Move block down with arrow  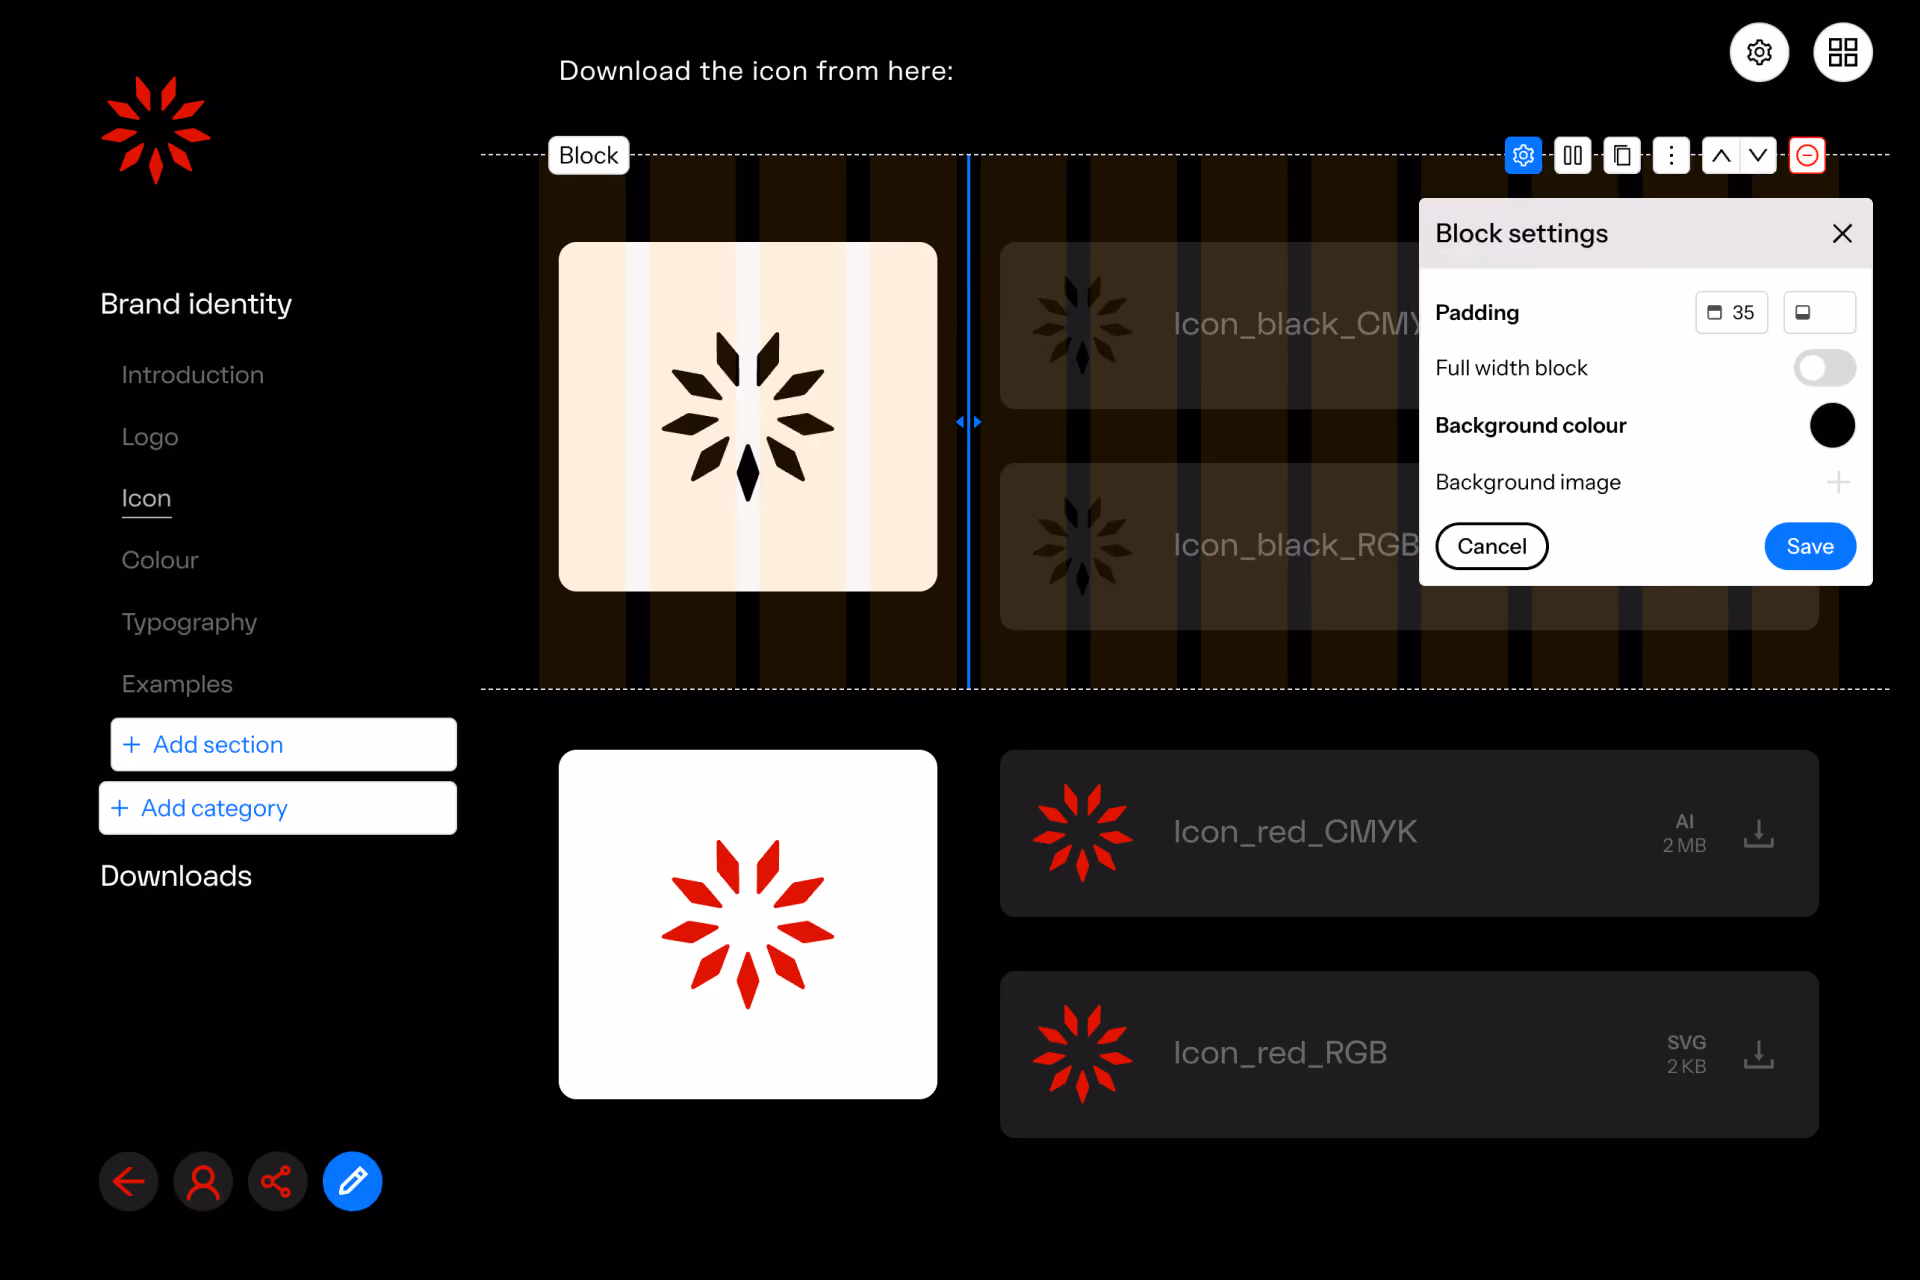click(1758, 155)
